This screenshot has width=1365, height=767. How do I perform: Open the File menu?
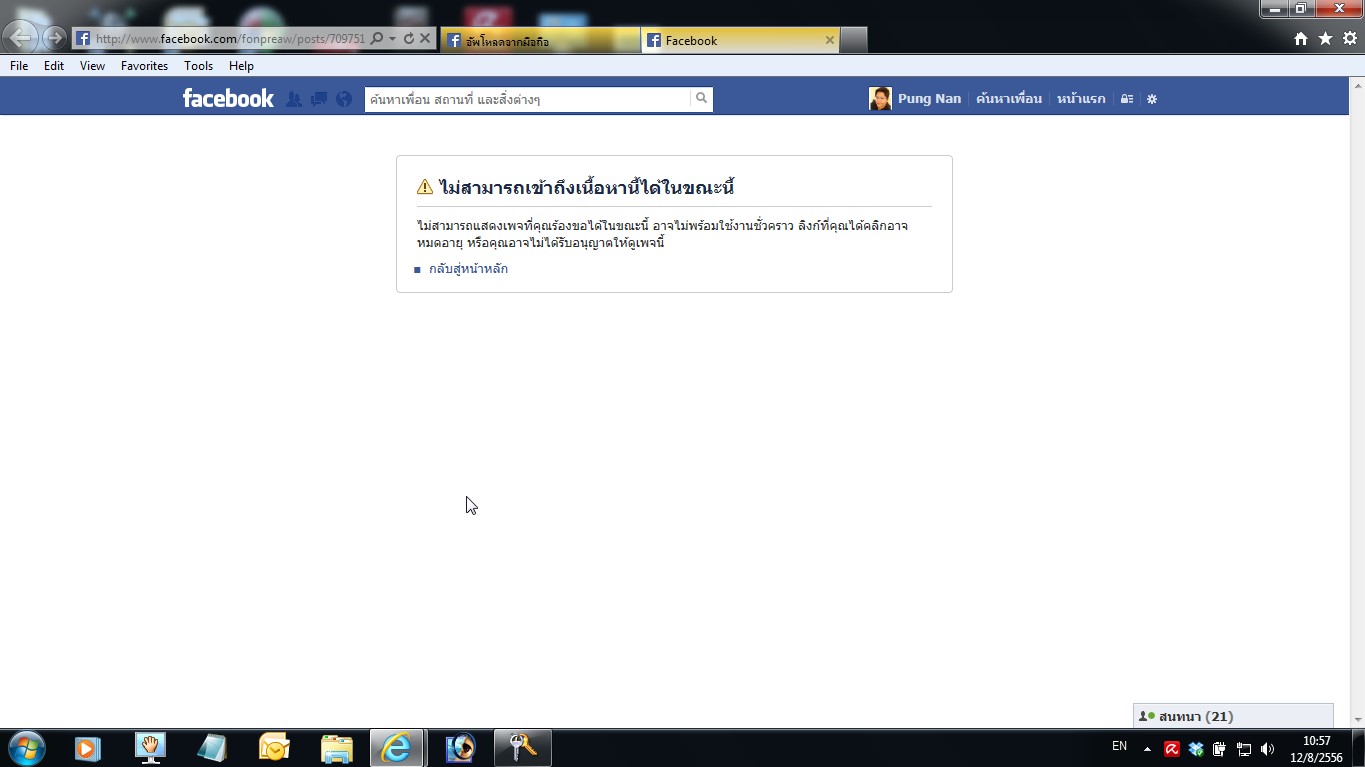(19, 66)
